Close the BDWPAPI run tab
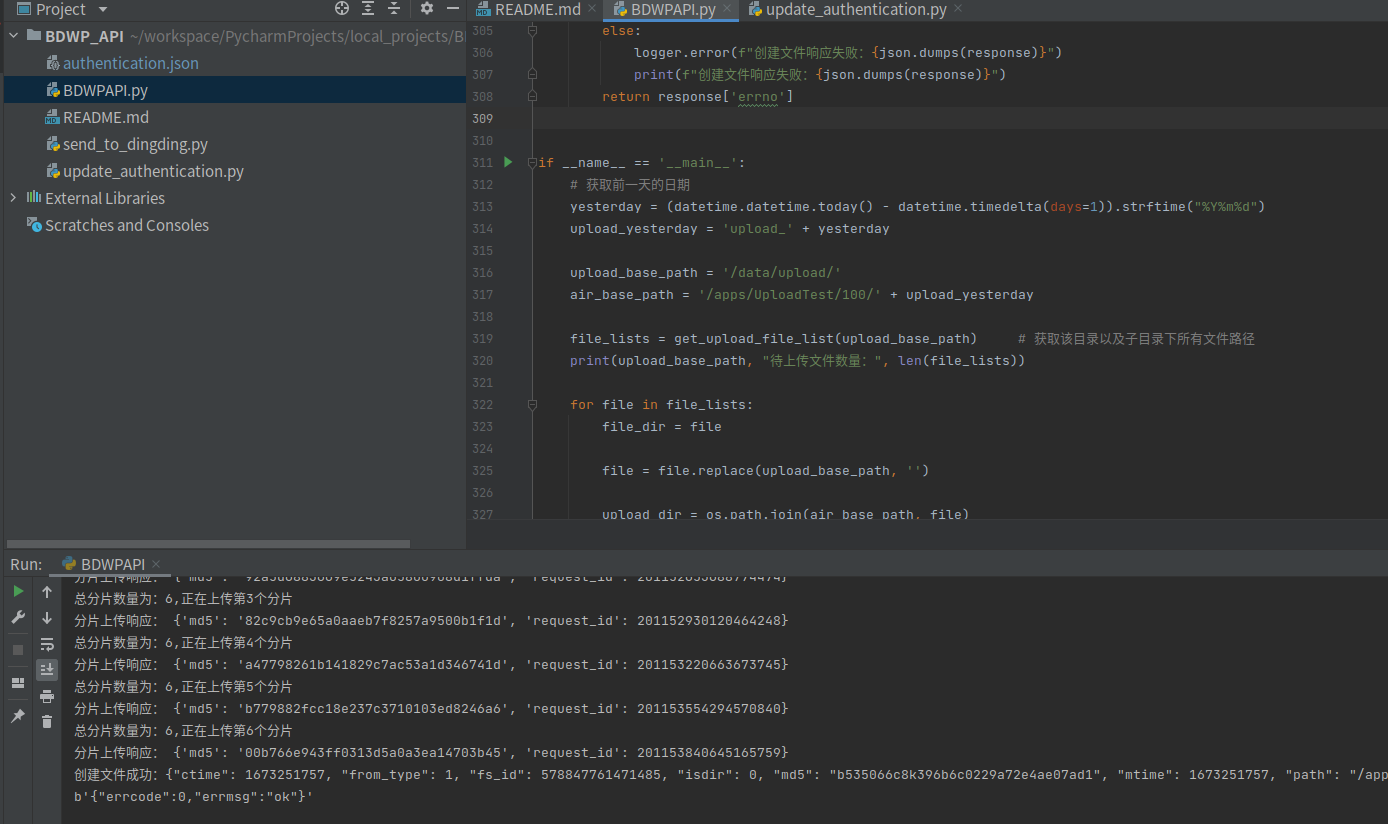 point(155,565)
